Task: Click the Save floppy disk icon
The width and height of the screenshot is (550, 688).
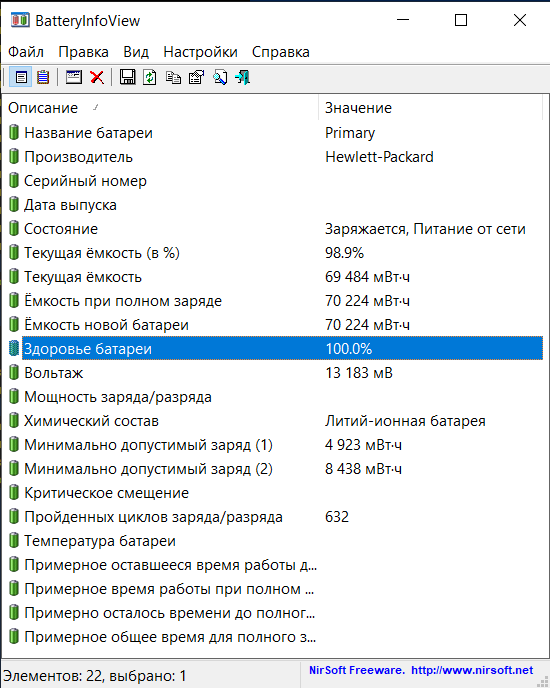Action: [x=128, y=78]
